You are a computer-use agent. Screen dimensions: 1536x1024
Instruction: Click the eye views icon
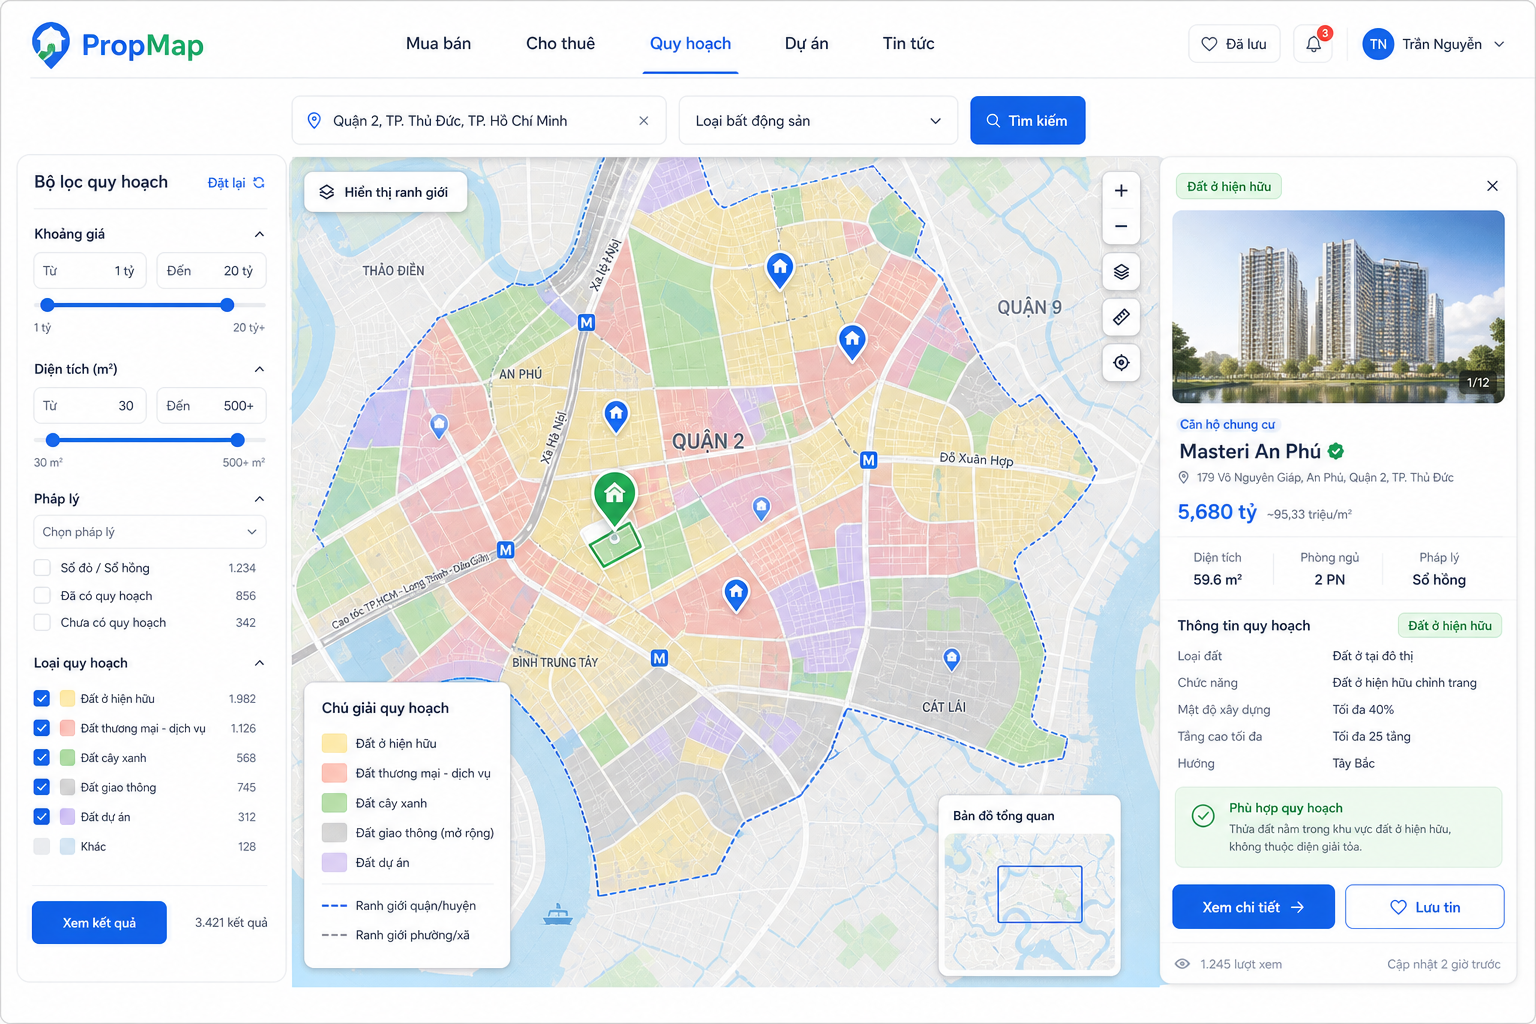[1182, 964]
